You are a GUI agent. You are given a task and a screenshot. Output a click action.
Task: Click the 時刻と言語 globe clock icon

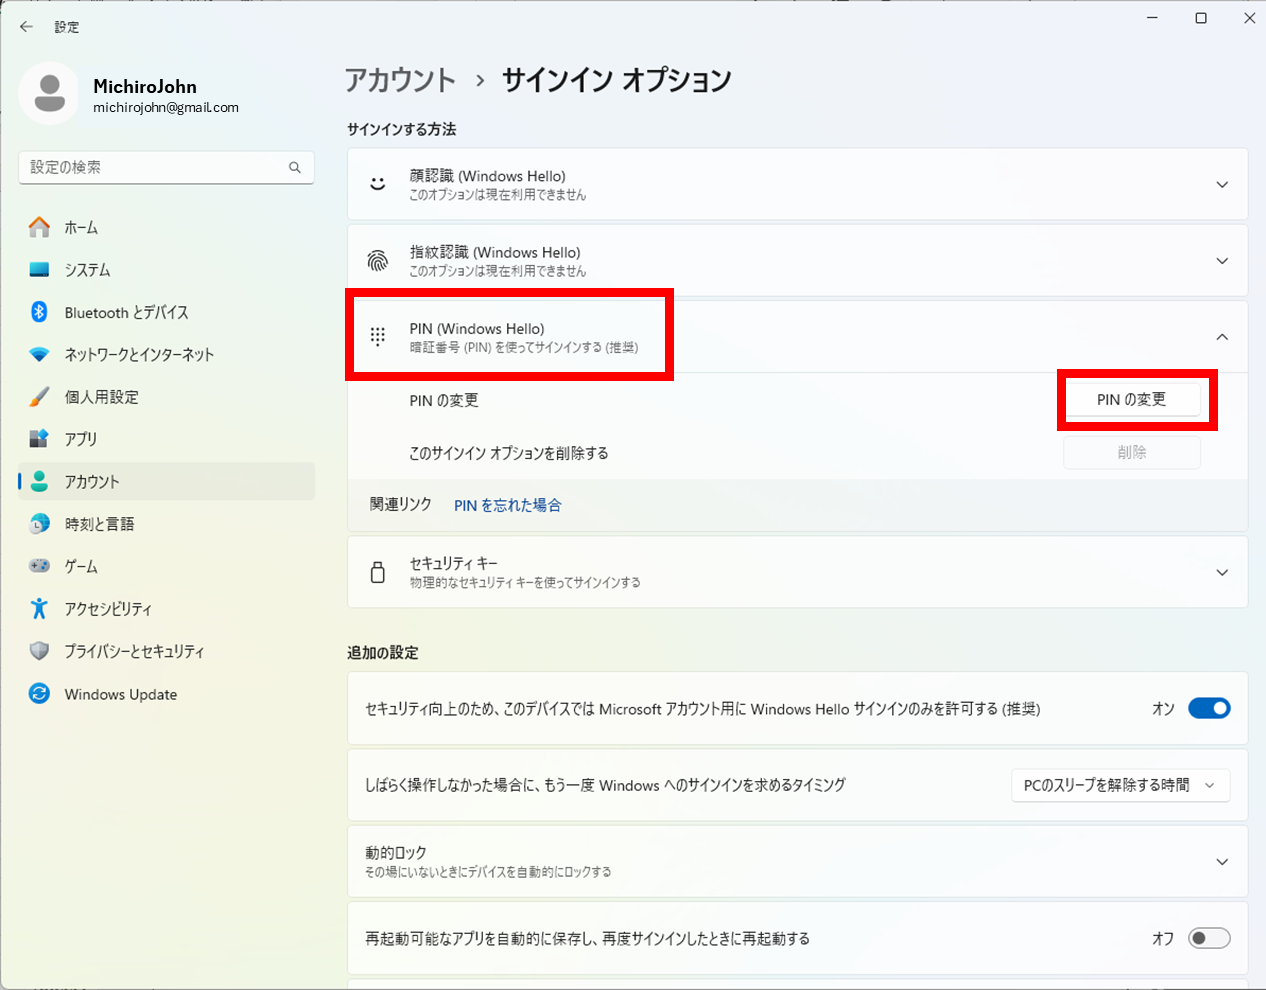click(39, 524)
